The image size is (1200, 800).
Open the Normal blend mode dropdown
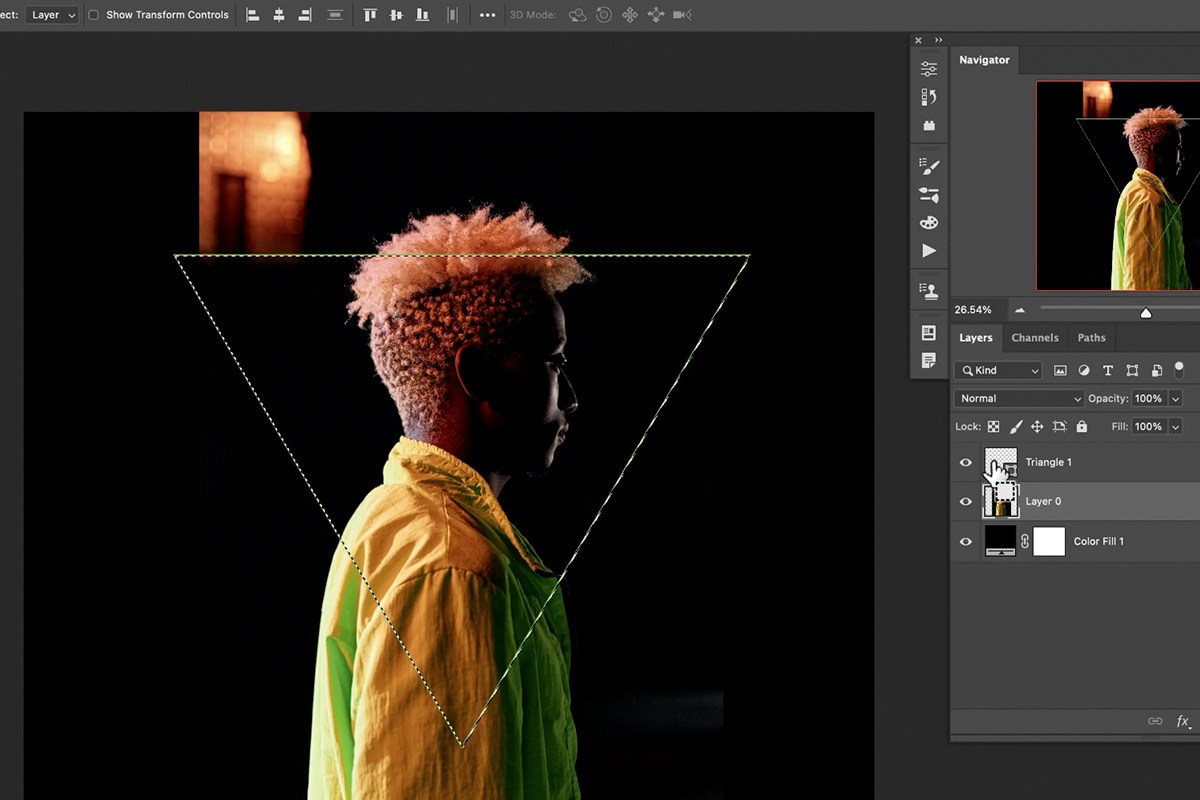1019,398
